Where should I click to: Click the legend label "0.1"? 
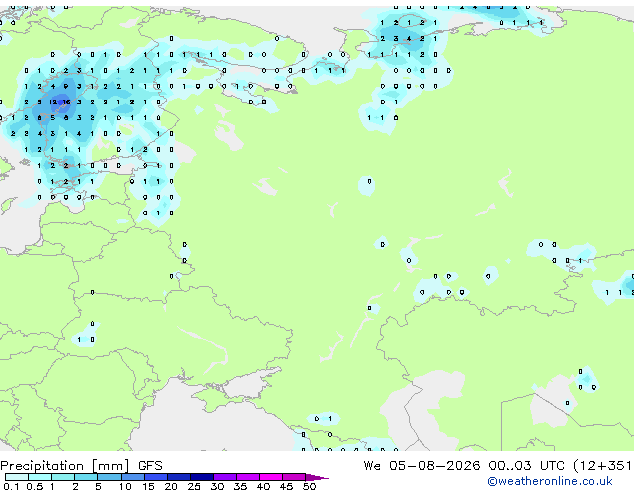pos(11,486)
